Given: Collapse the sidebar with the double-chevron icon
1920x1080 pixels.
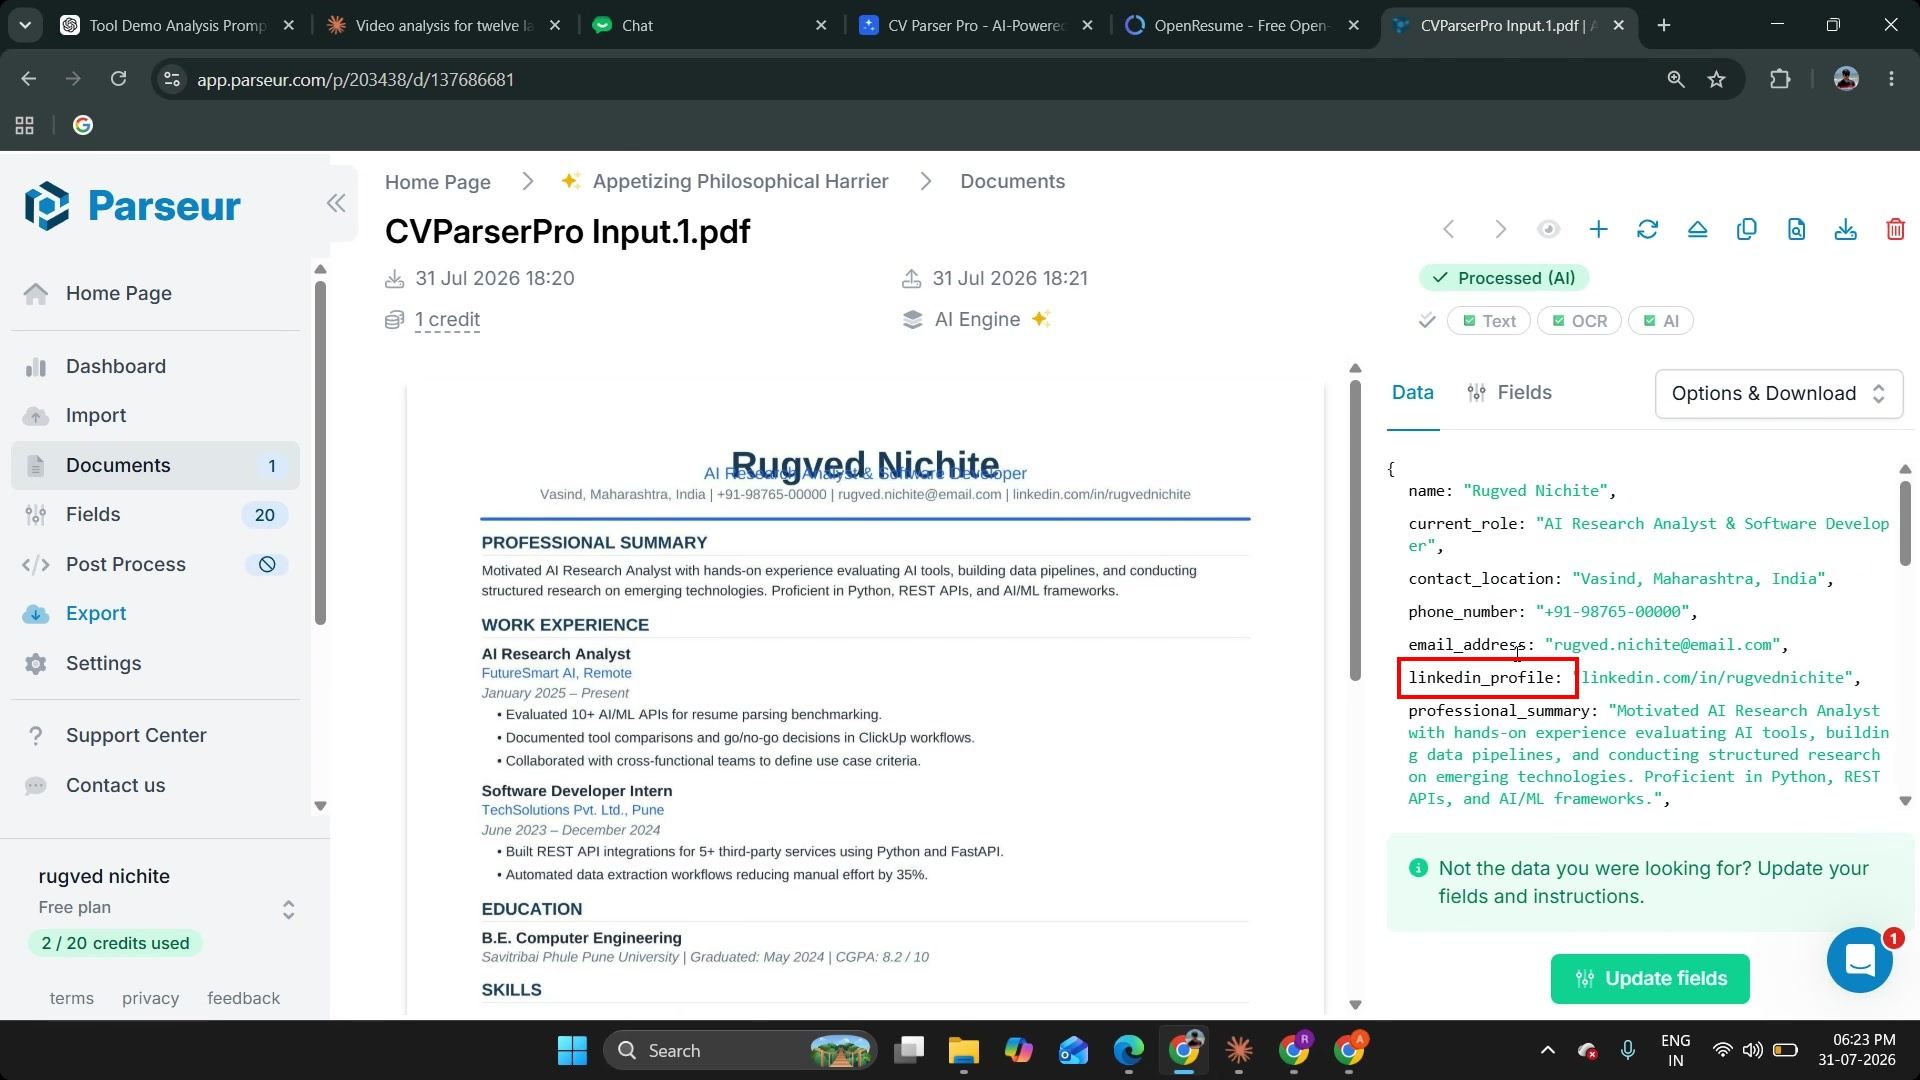Looking at the screenshot, I should click(x=336, y=204).
